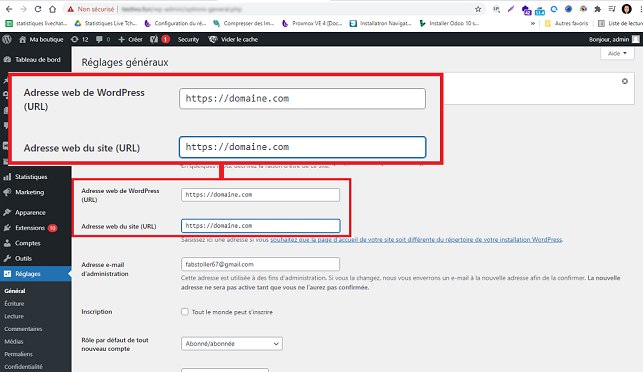Open the Permaliens settings submenu
The height and width of the screenshot is (372, 643).
pos(18,354)
